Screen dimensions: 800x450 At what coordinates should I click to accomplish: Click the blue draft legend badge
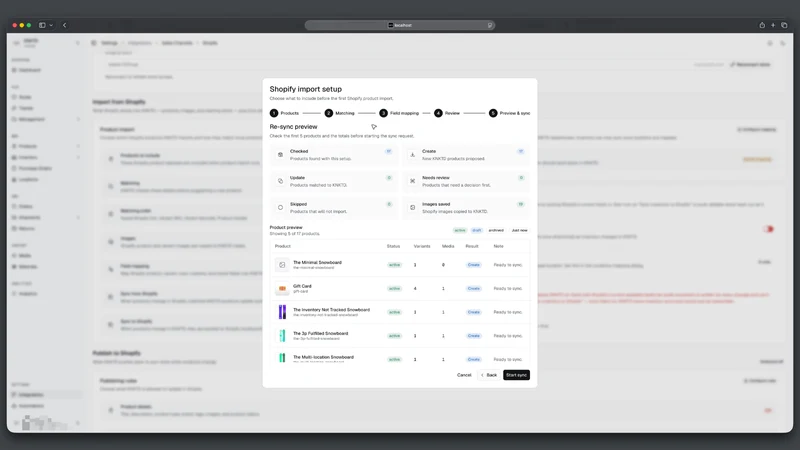point(477,231)
